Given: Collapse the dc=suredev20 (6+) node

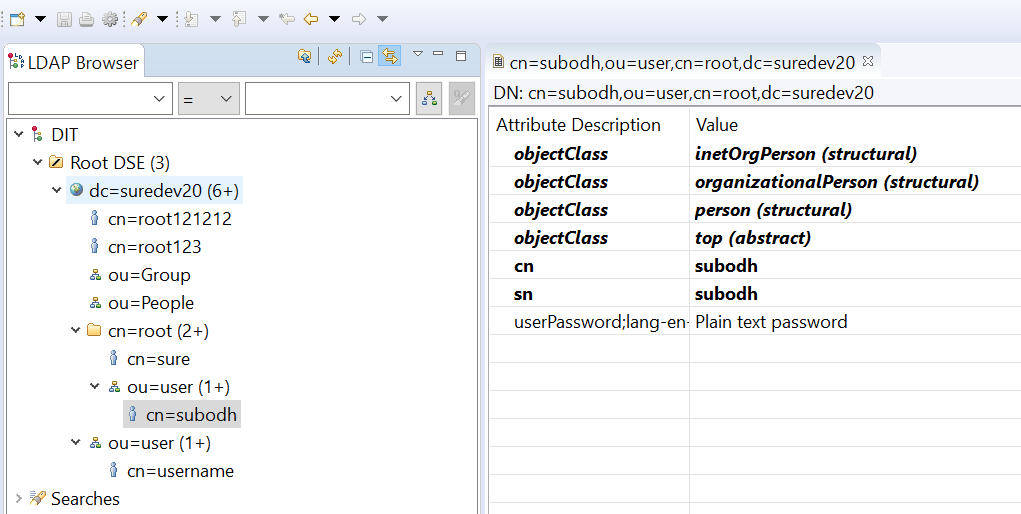Looking at the screenshot, I should [56, 191].
